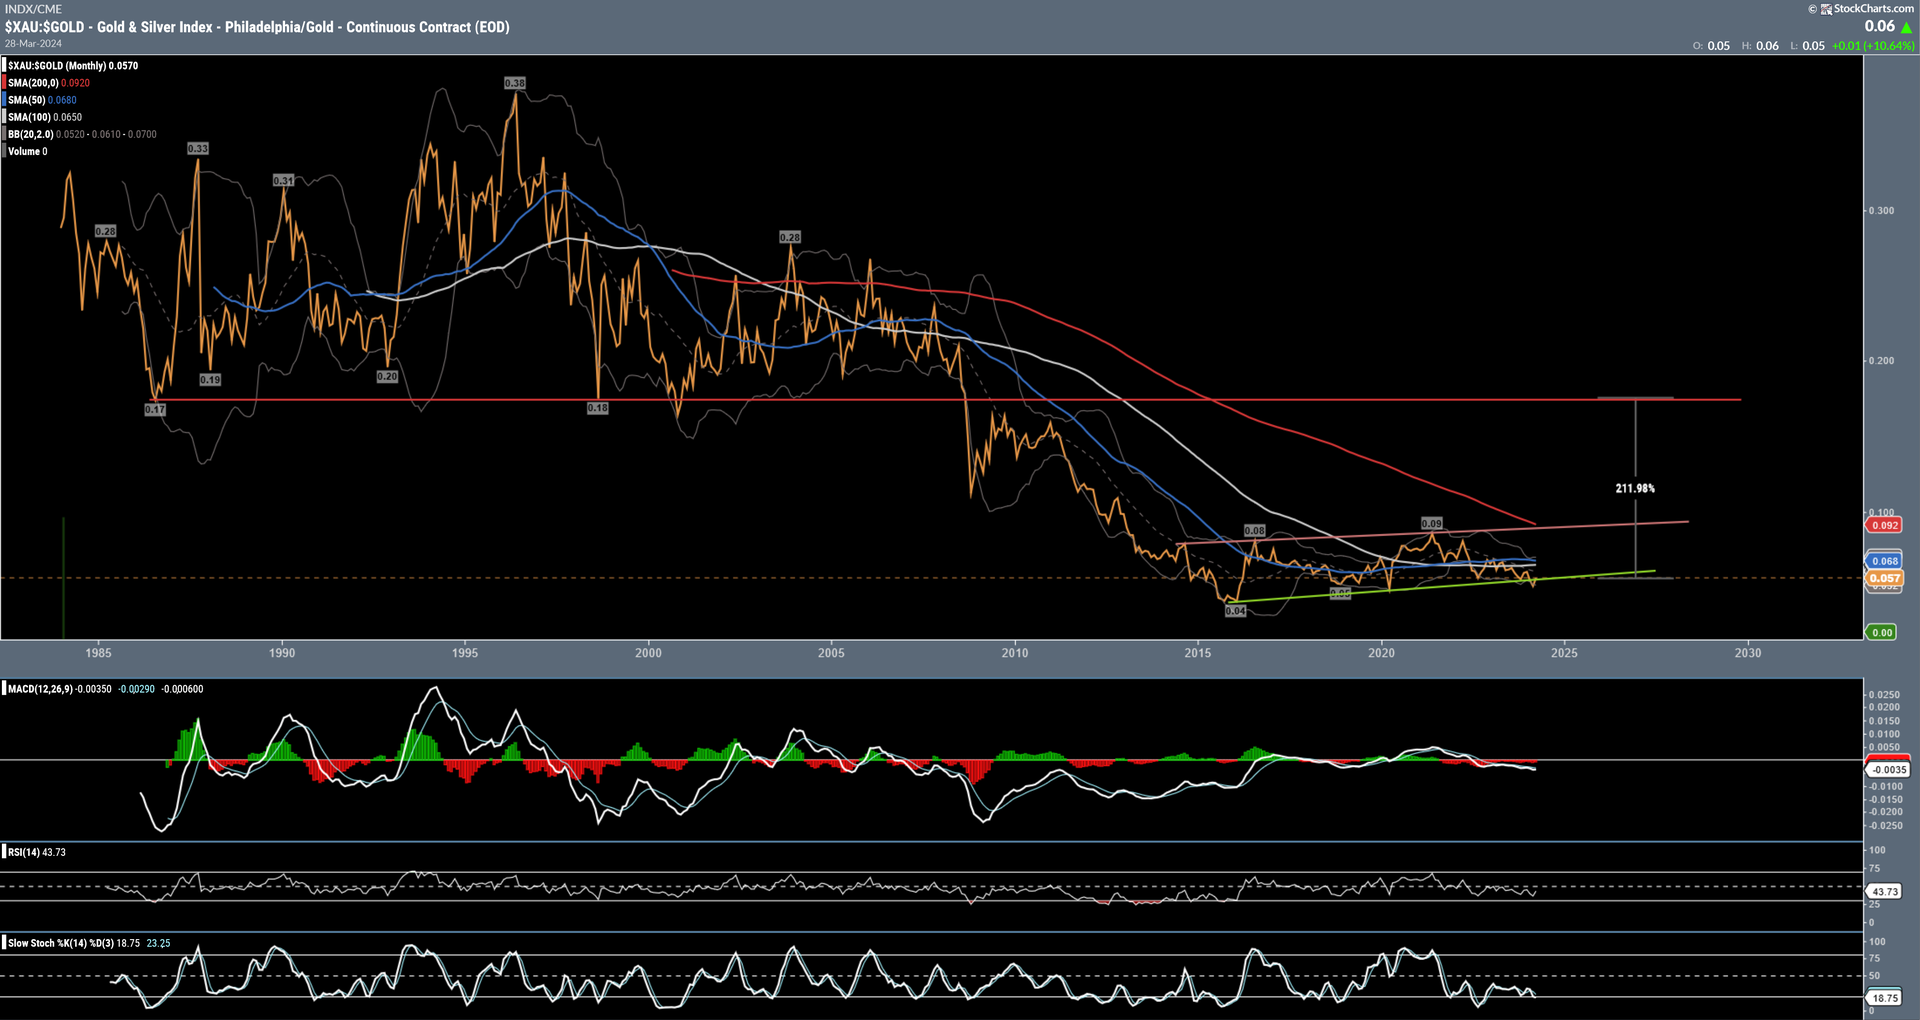
Task: Click the MACD -0.0035 value tag
Action: tap(1888, 769)
